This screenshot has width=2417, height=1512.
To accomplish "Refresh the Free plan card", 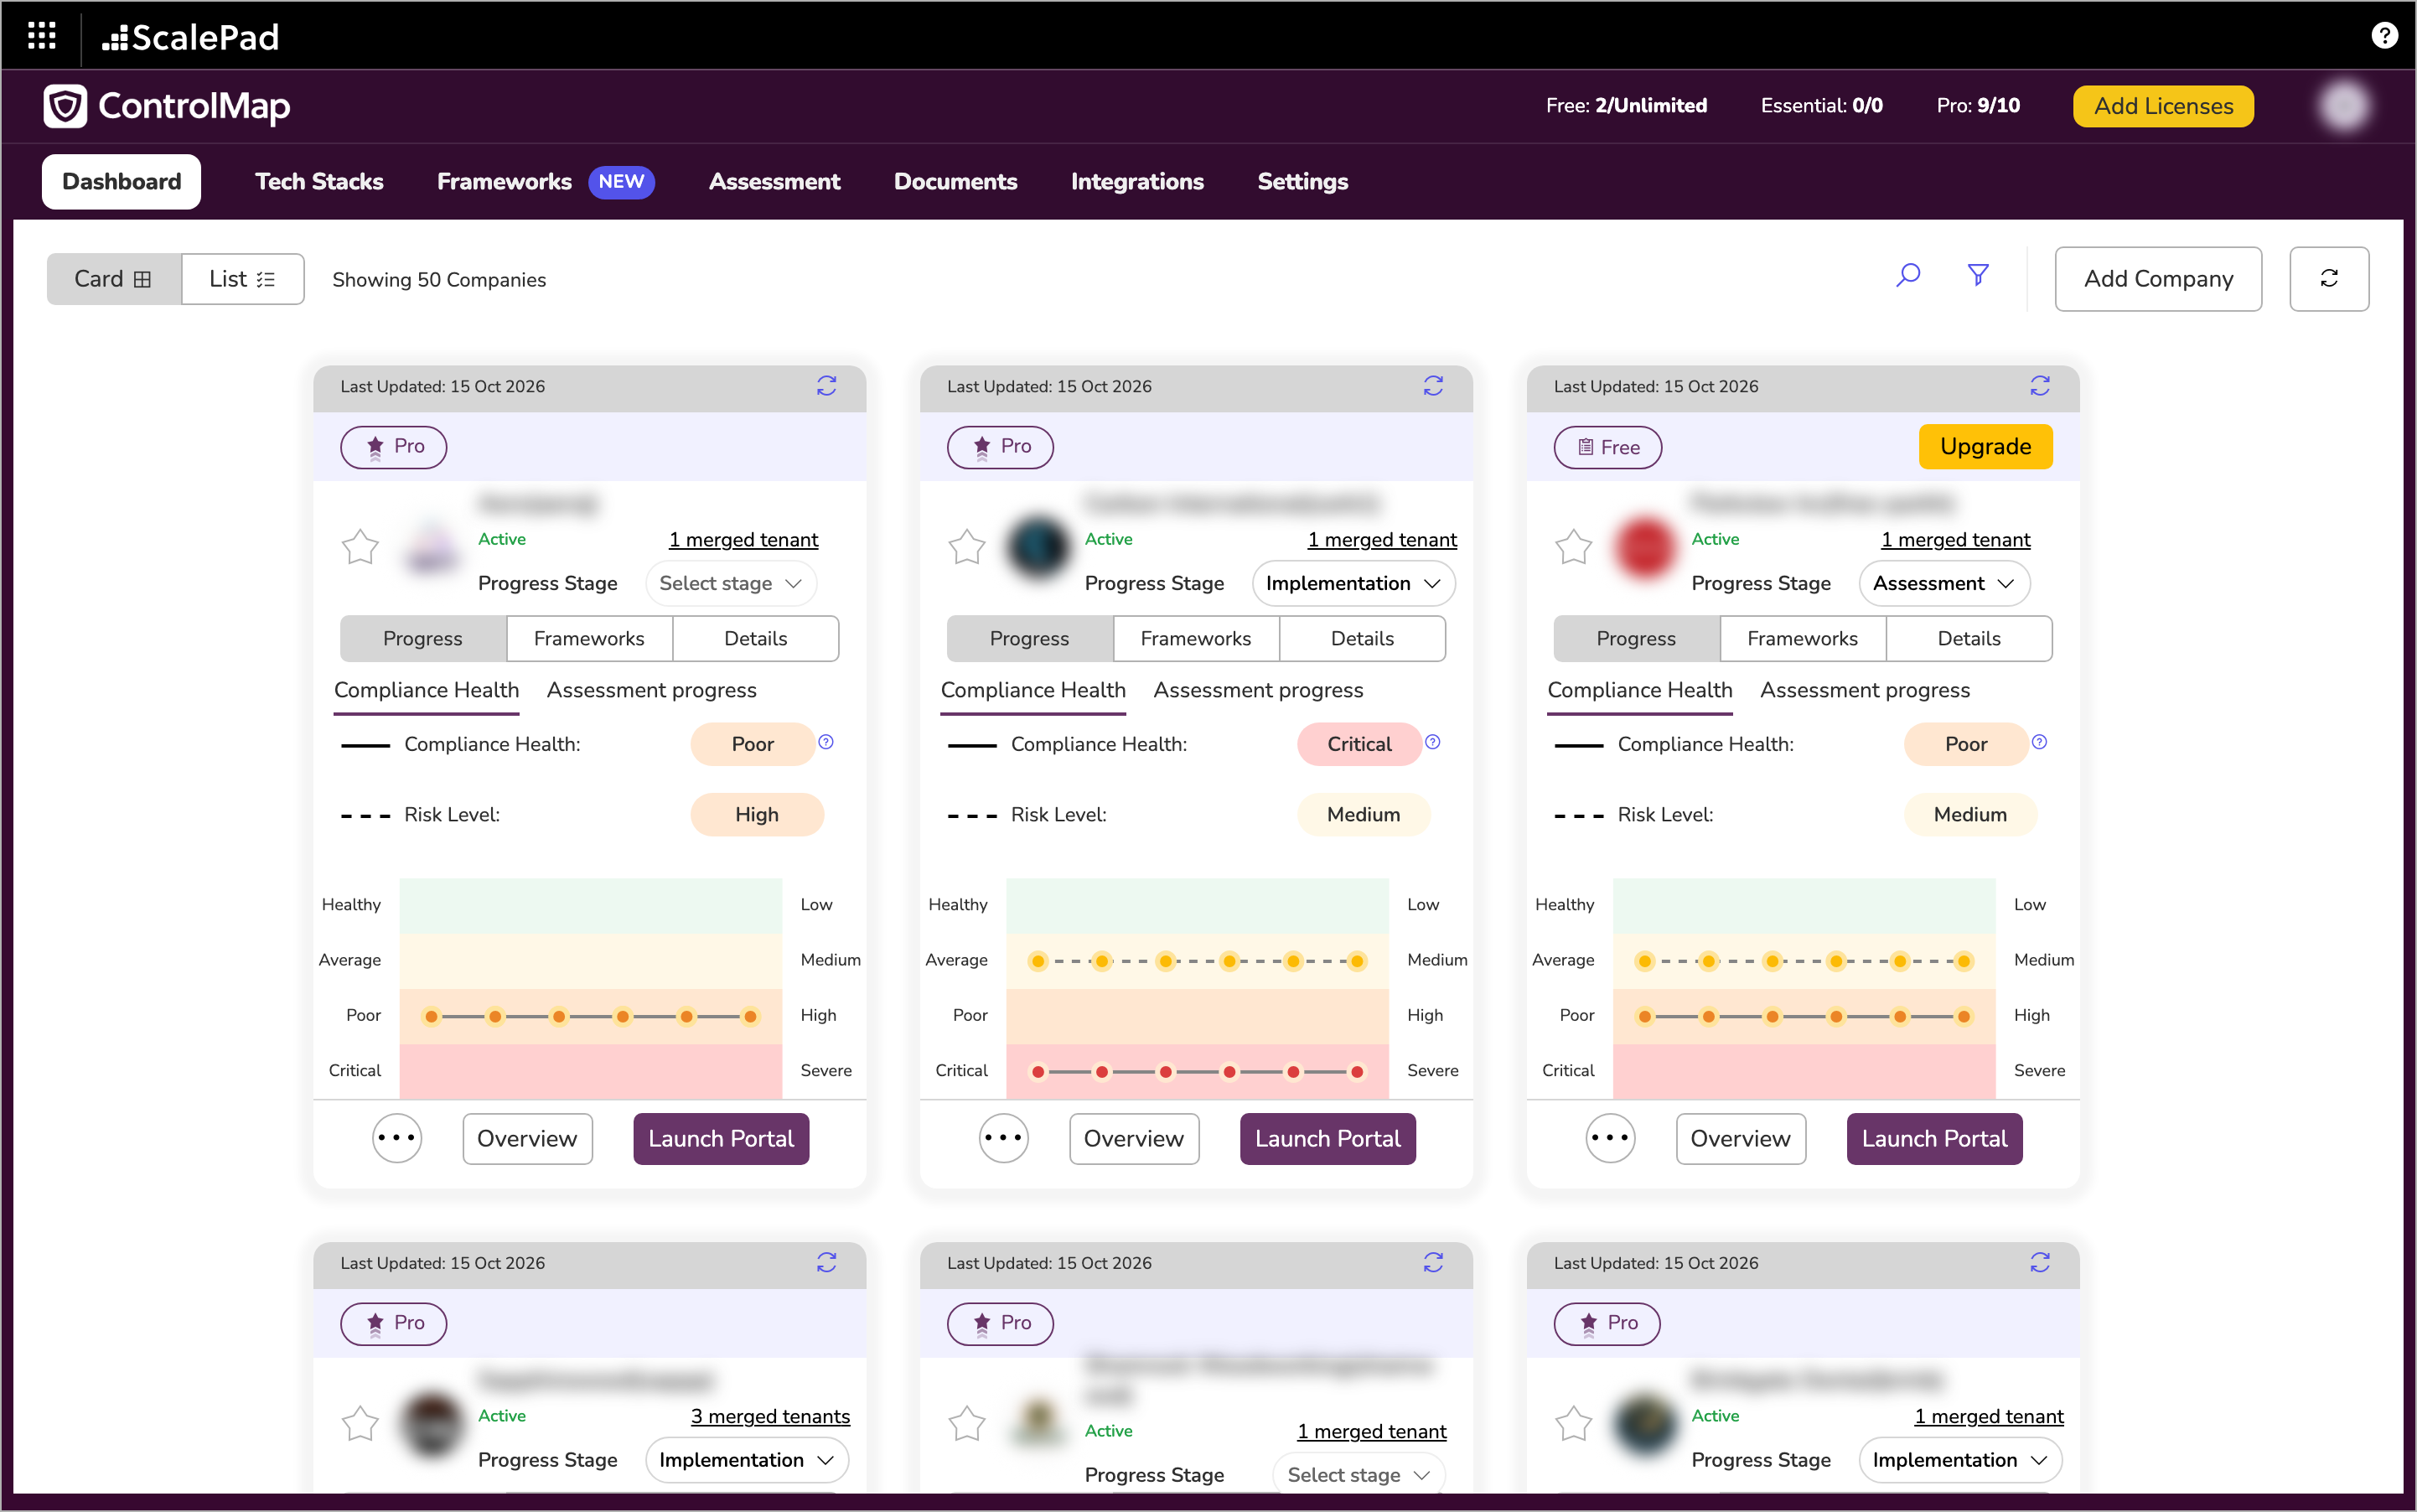I will coord(2040,386).
